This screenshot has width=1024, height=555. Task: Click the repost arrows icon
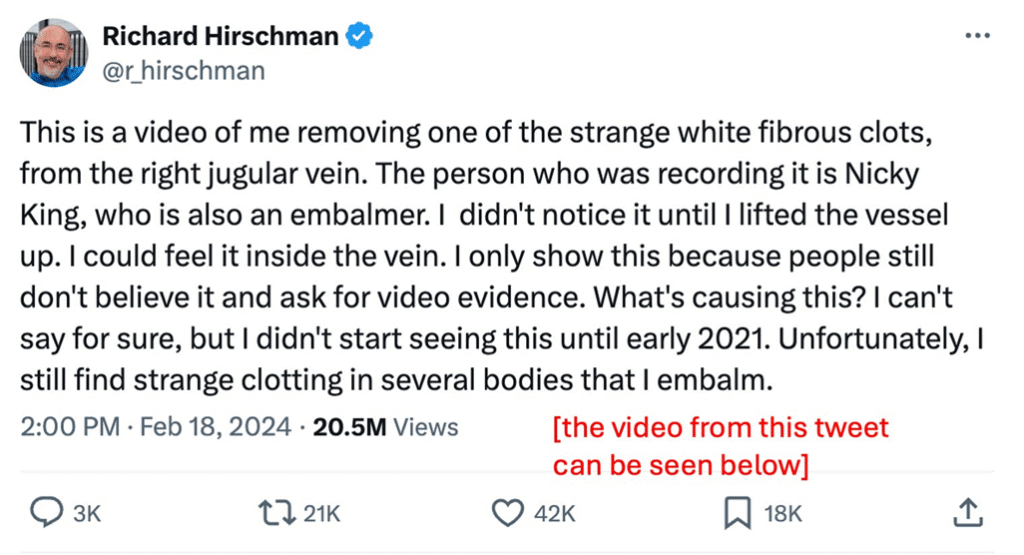(x=278, y=513)
